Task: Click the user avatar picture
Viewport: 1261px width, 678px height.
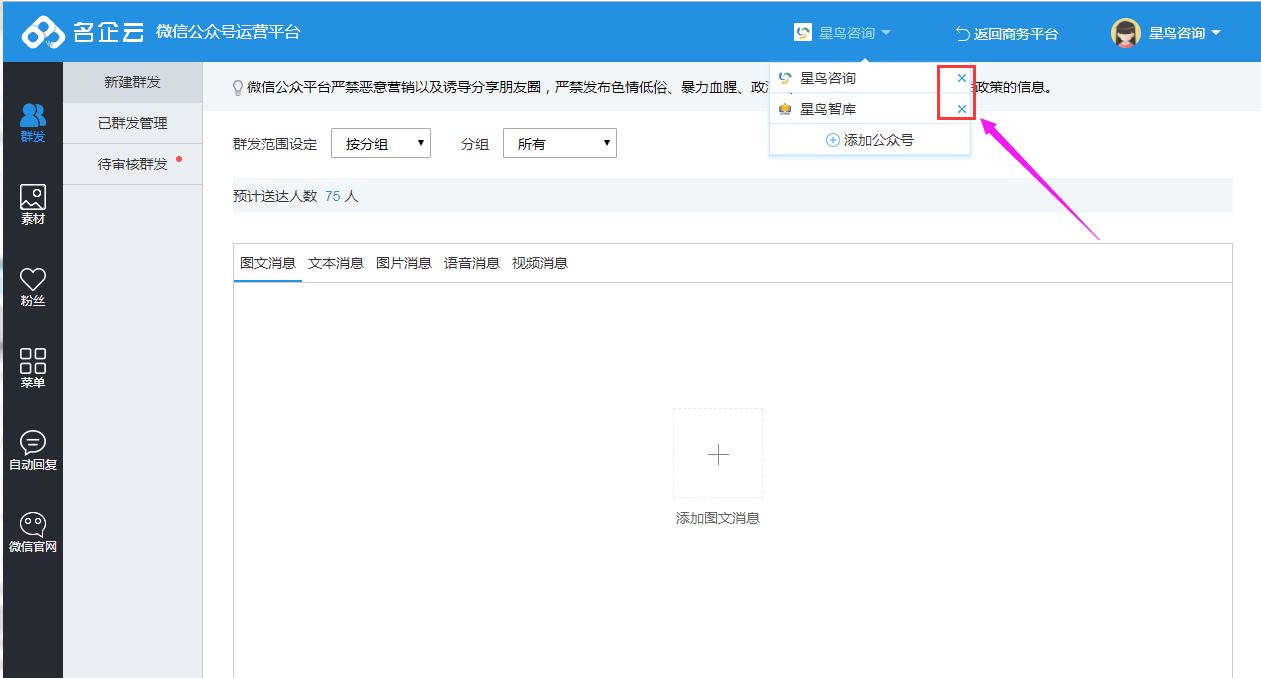Action: point(1126,33)
